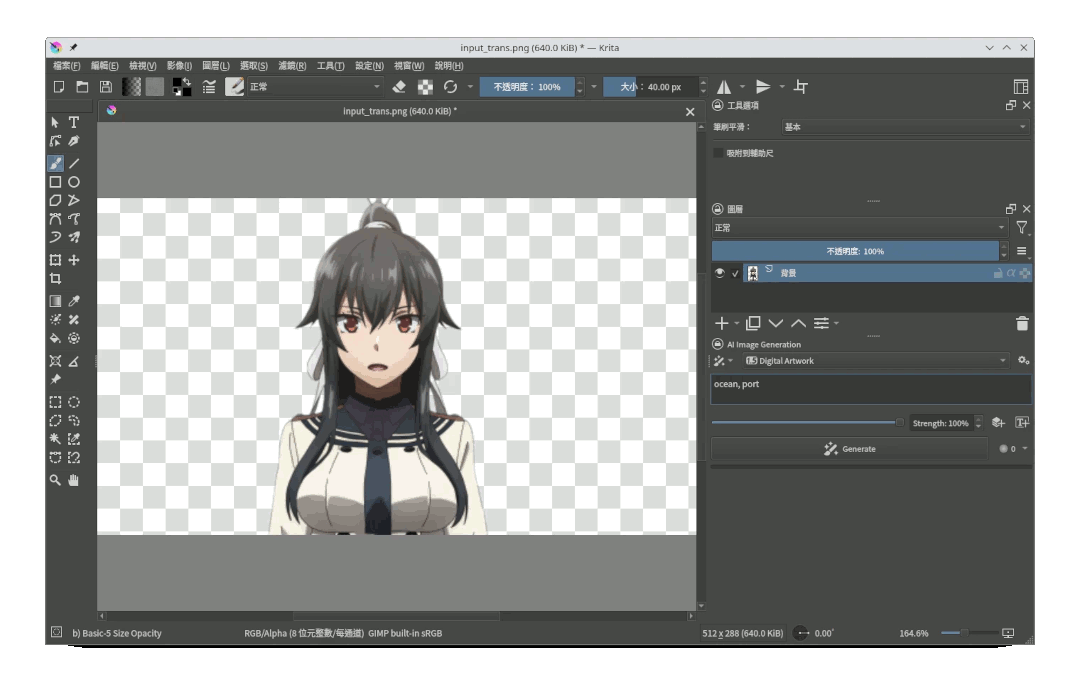The image size is (1080, 699).
Task: Expand the Digital Artwork style dropdown
Action: point(875,361)
